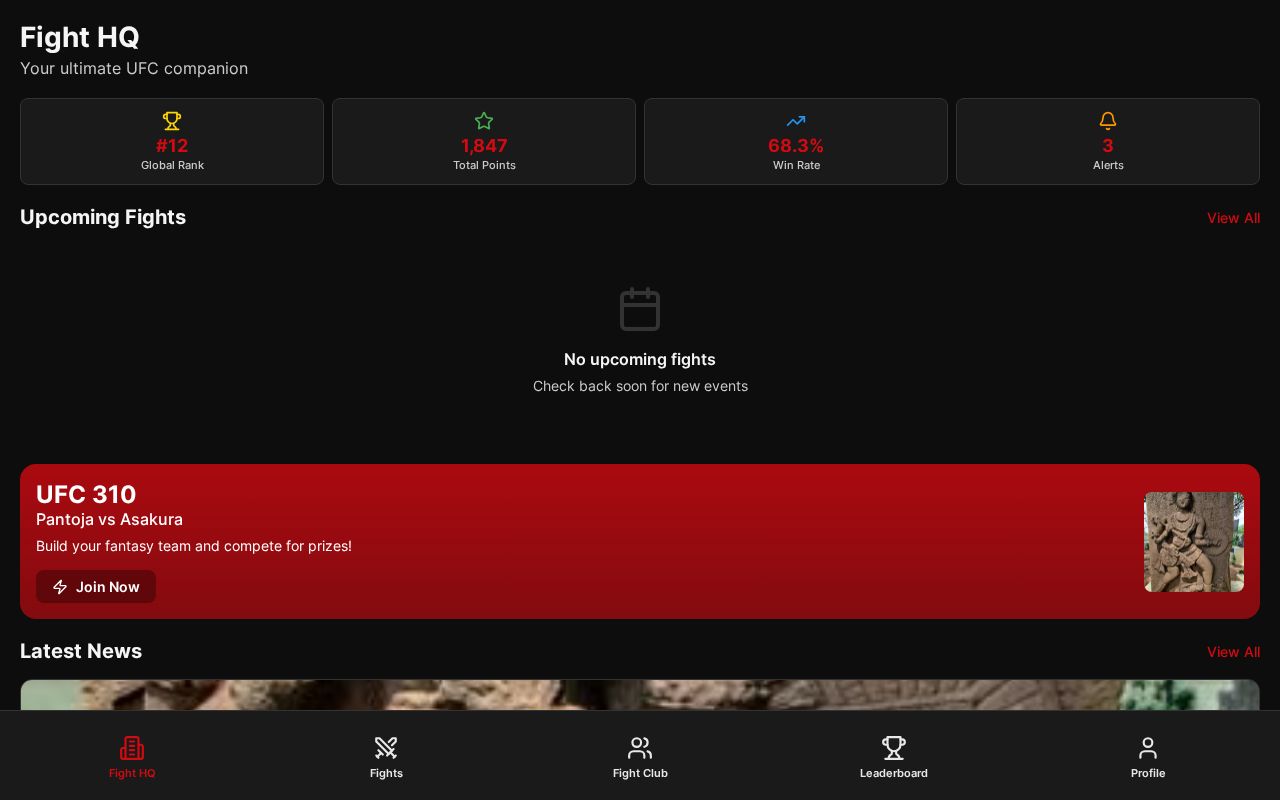This screenshot has height=800, width=1280.
Task: Click the Check back soon for new events text
Action: [640, 386]
